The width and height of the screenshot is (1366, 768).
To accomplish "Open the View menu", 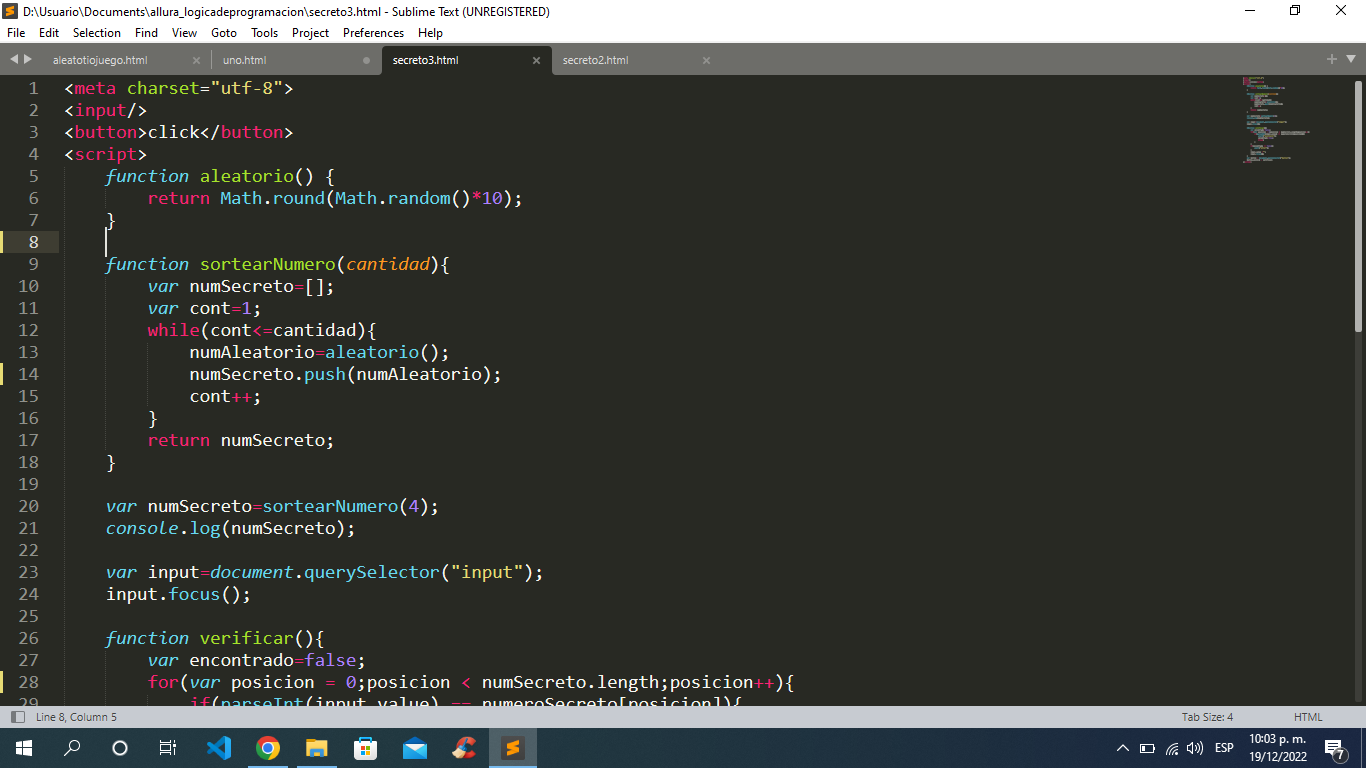I will click(x=184, y=33).
